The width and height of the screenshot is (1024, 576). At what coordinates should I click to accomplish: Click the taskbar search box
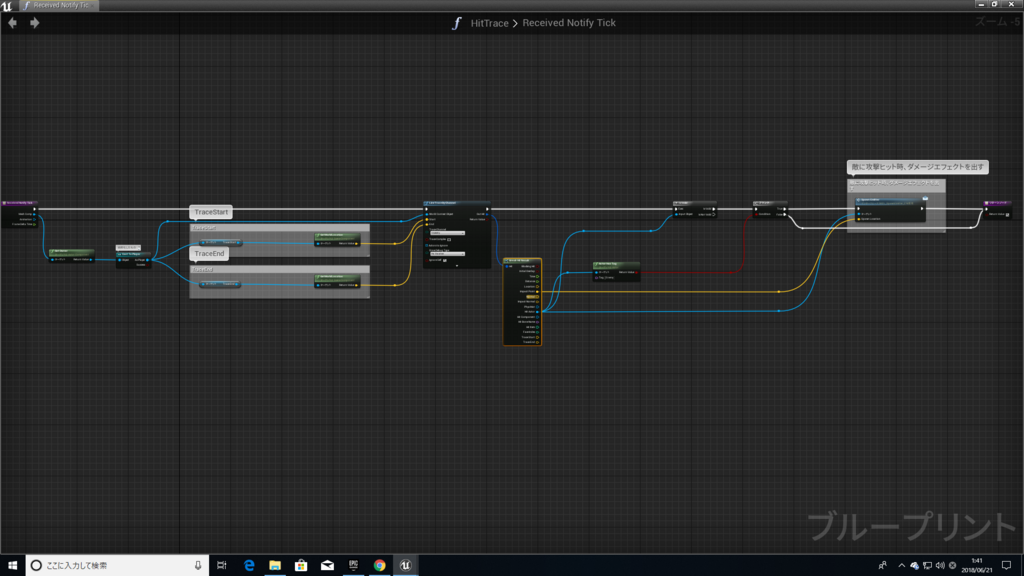tap(118, 565)
